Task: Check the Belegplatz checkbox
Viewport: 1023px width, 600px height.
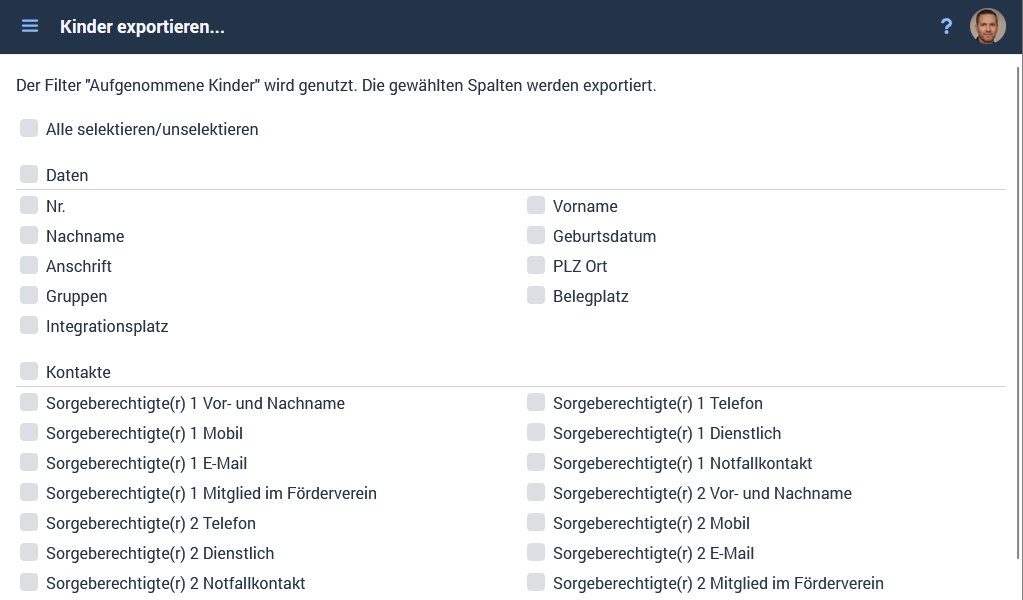Action: pyautogui.click(x=536, y=295)
